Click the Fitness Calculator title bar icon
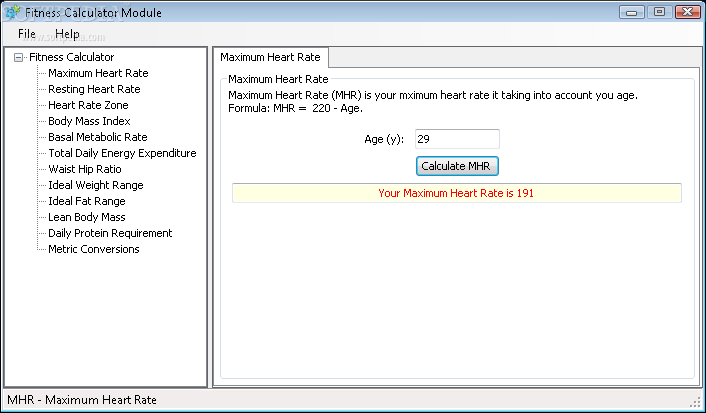This screenshot has height=413, width=706. click(13, 12)
